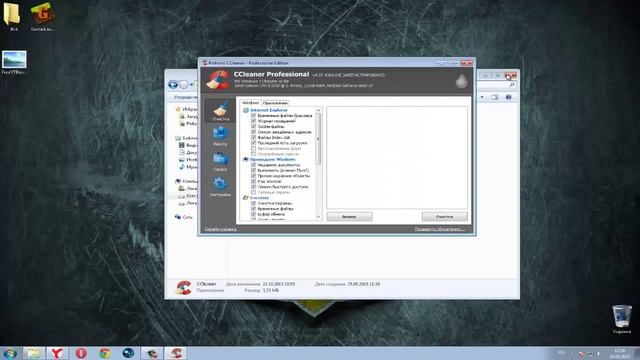Open the Очистка cleaner section in sidebar

coord(220,111)
